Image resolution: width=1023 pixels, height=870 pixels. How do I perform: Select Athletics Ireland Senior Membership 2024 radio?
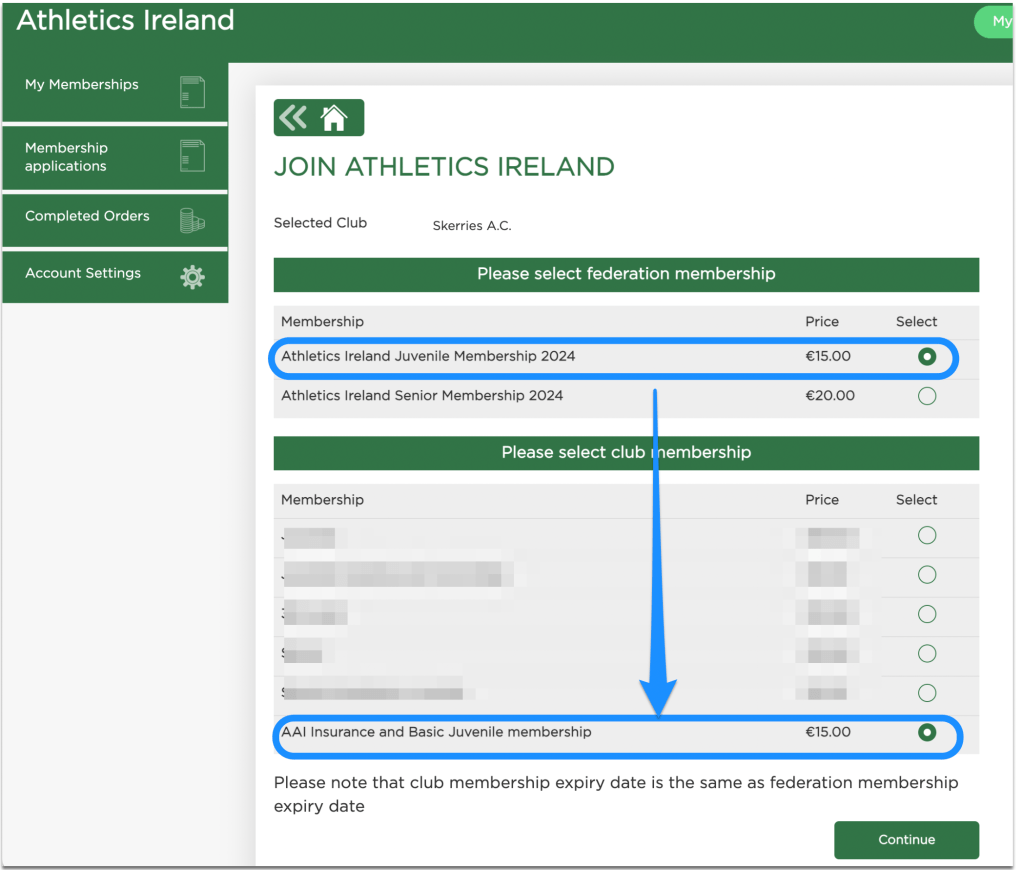point(927,396)
